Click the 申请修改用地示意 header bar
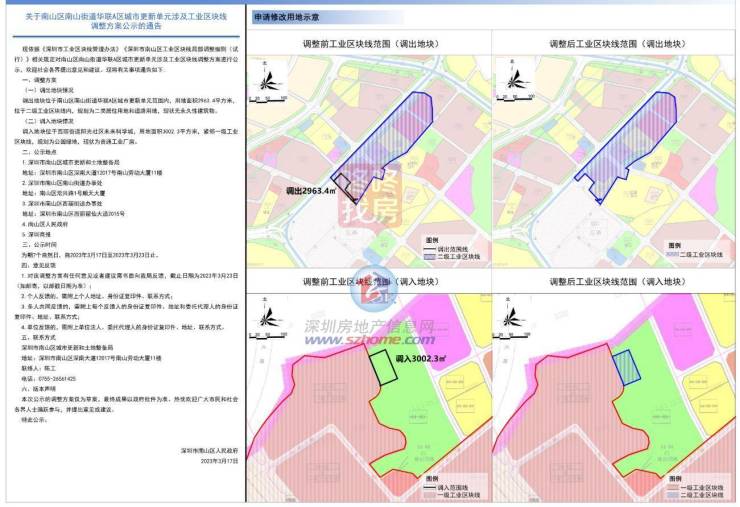The height and width of the screenshot is (507, 740). (328, 17)
